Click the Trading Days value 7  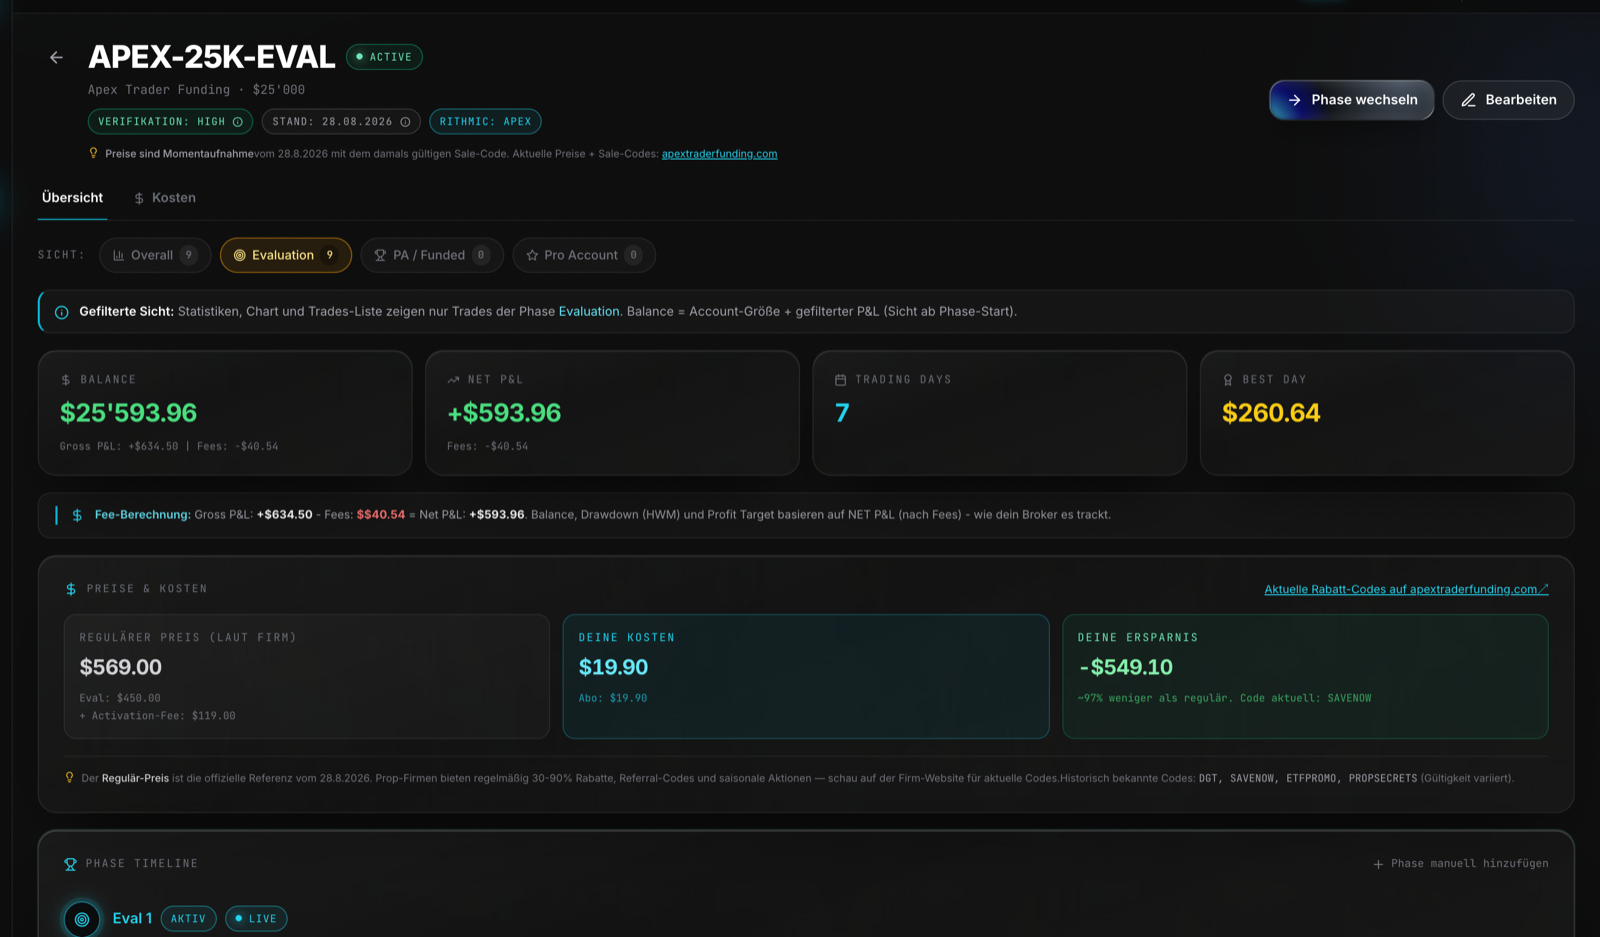point(842,413)
